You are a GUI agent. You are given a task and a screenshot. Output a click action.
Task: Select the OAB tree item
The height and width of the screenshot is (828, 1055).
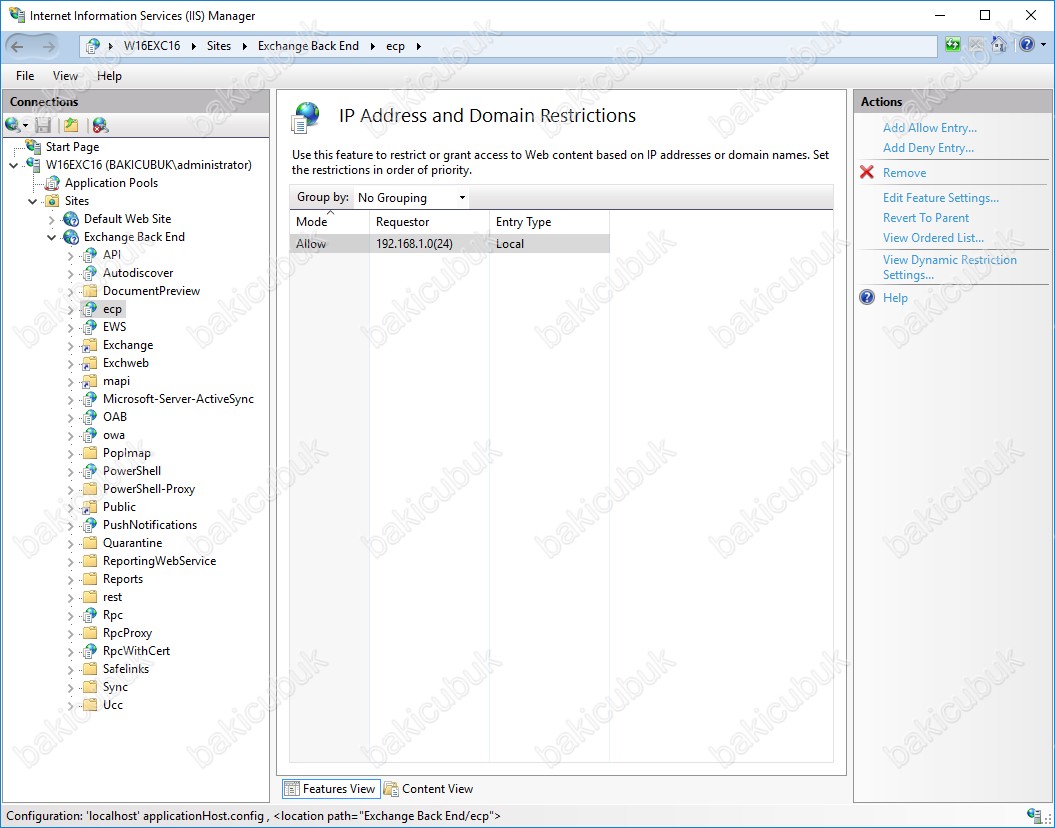click(115, 417)
